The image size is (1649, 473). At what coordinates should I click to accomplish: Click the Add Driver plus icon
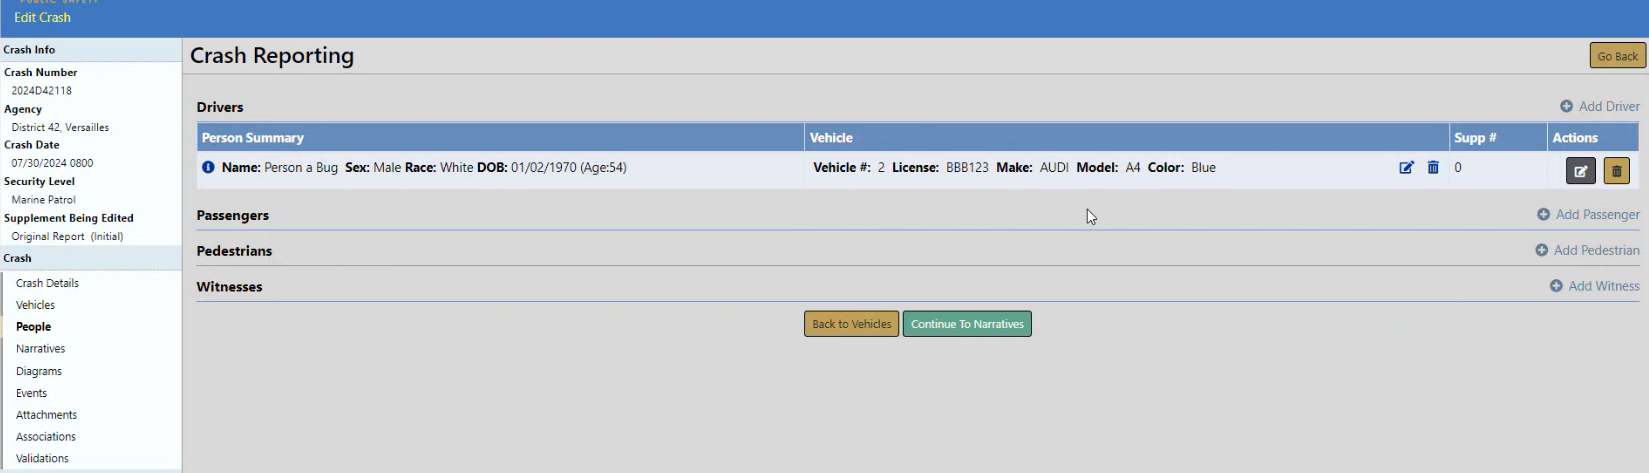click(1566, 107)
